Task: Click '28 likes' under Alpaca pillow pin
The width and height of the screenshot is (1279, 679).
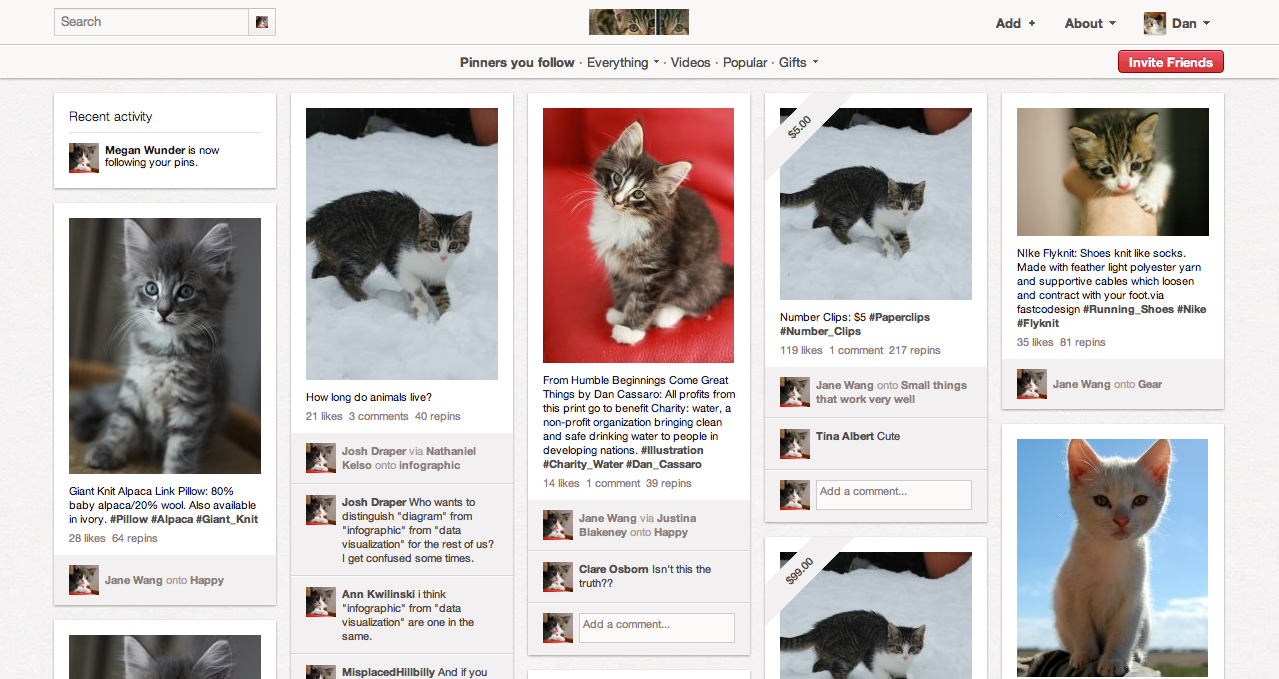Action: tap(87, 538)
